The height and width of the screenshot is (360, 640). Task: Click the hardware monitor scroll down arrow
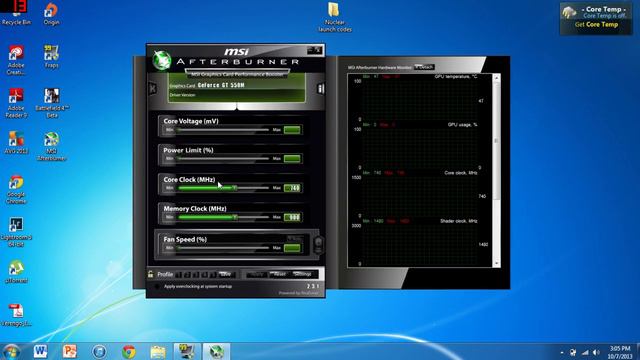pyautogui.click(x=497, y=264)
